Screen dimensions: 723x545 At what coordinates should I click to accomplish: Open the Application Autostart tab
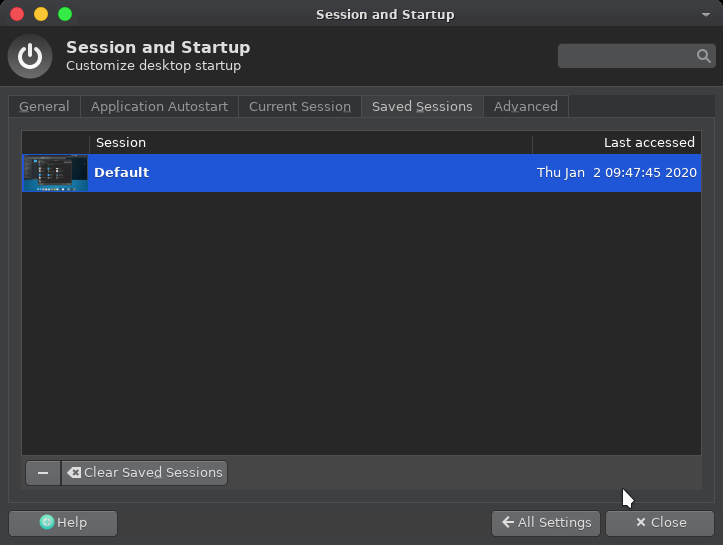(x=159, y=106)
